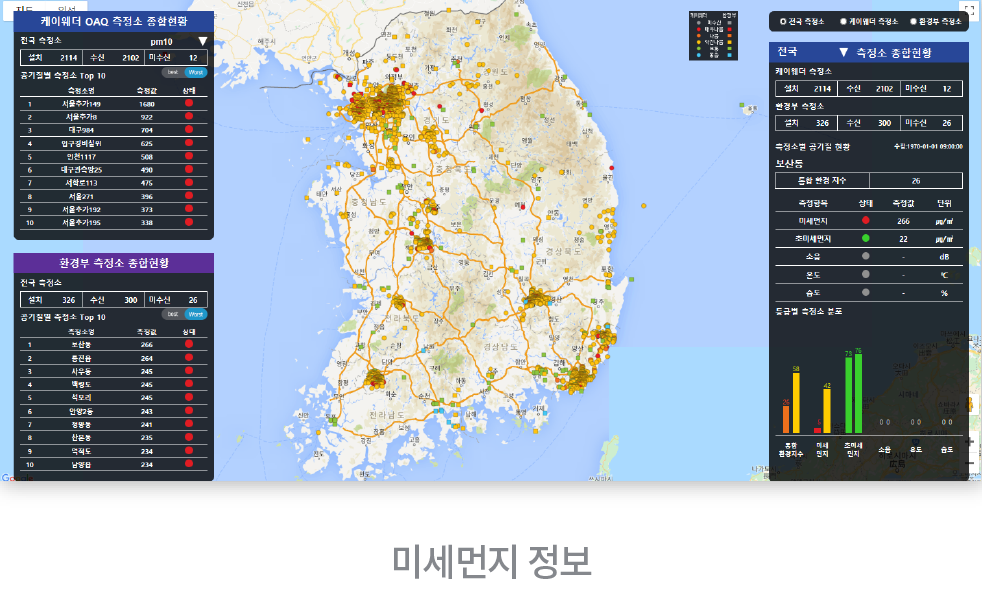
Task: Click the Google logo on map
Action: click(x=12, y=477)
